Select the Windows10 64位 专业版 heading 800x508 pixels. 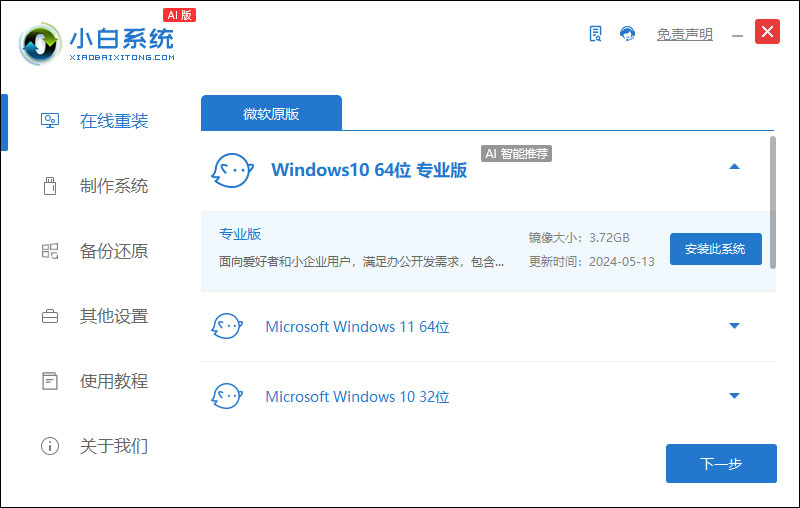[x=369, y=170]
